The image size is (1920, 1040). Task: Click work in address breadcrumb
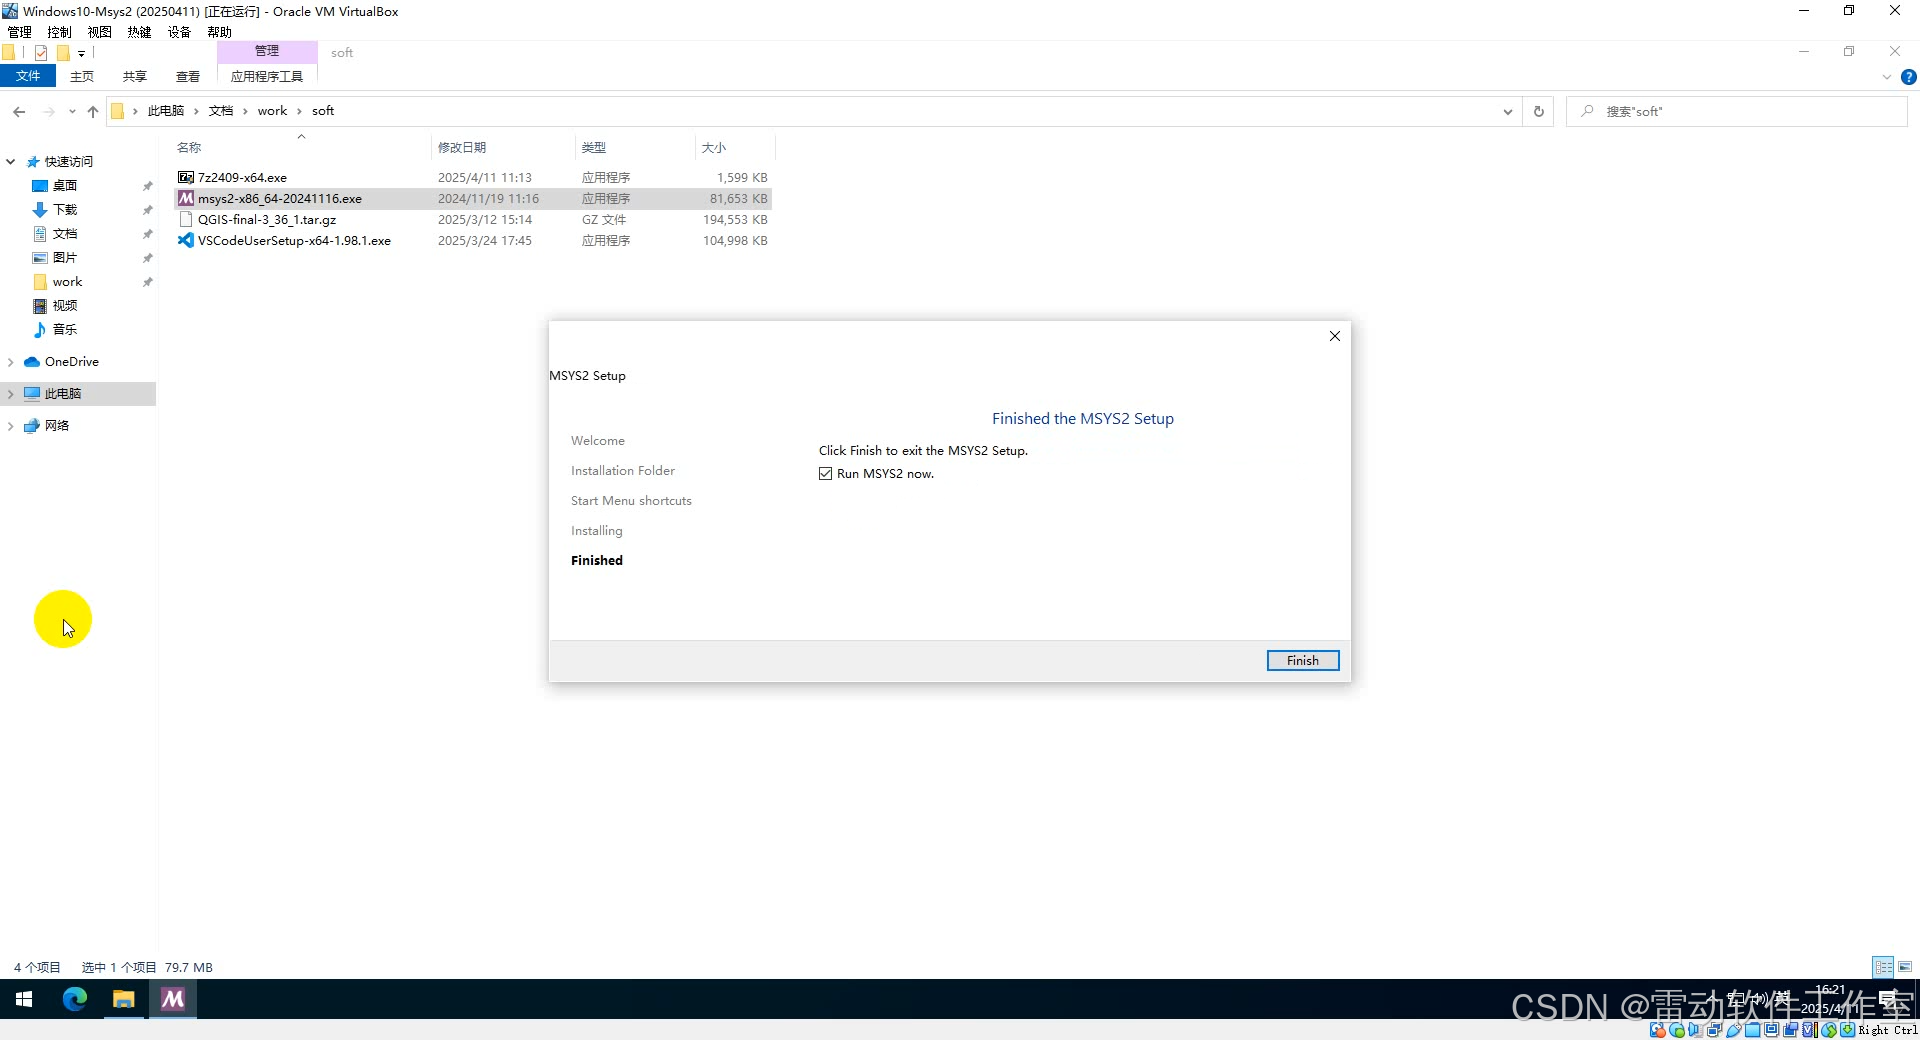click(272, 111)
